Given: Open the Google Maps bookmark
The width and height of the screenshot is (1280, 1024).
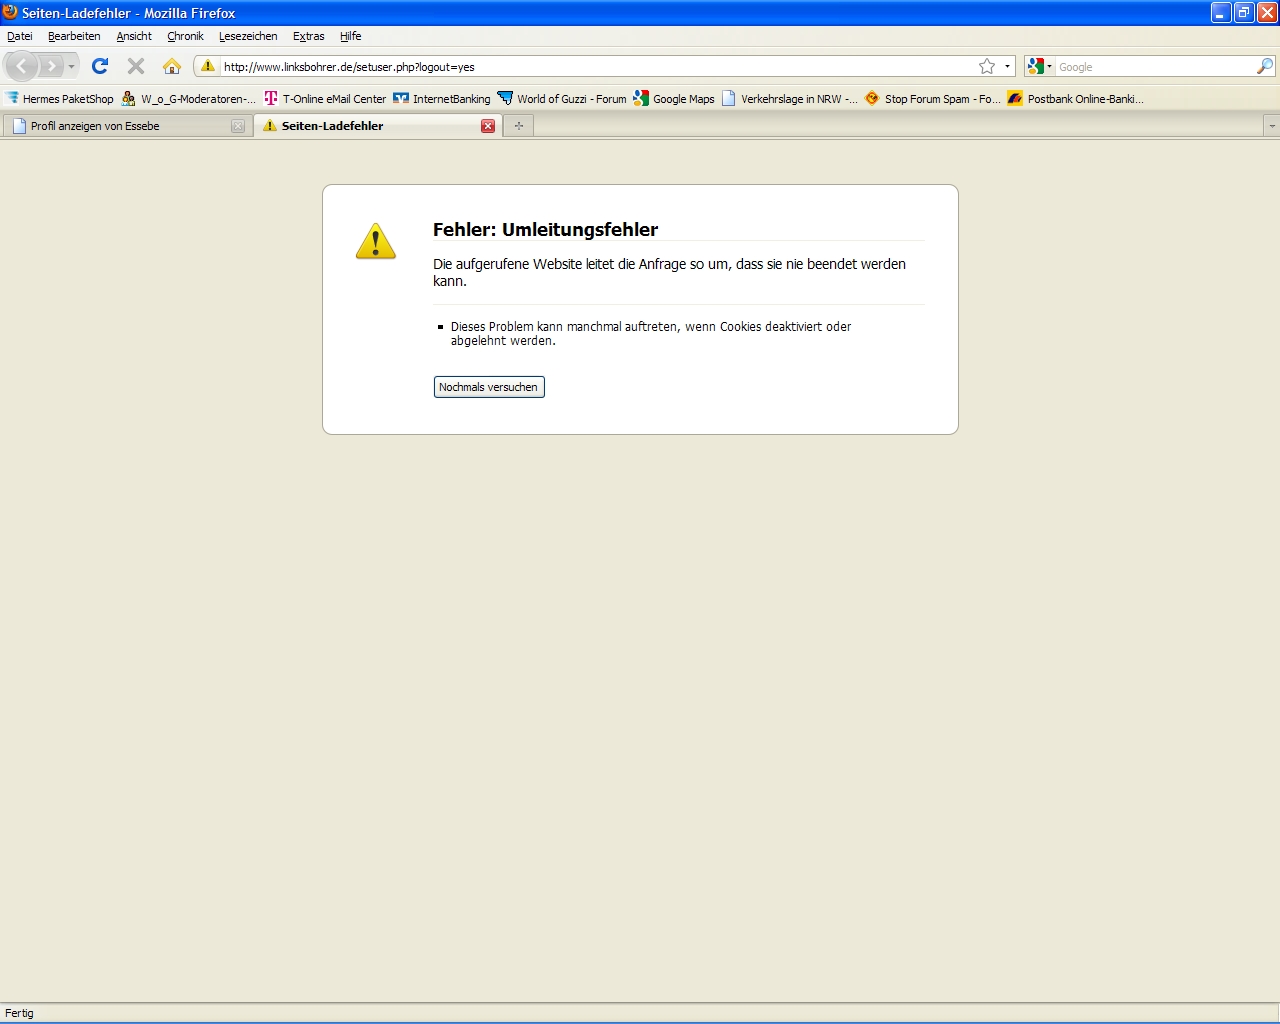Looking at the screenshot, I should [x=683, y=99].
